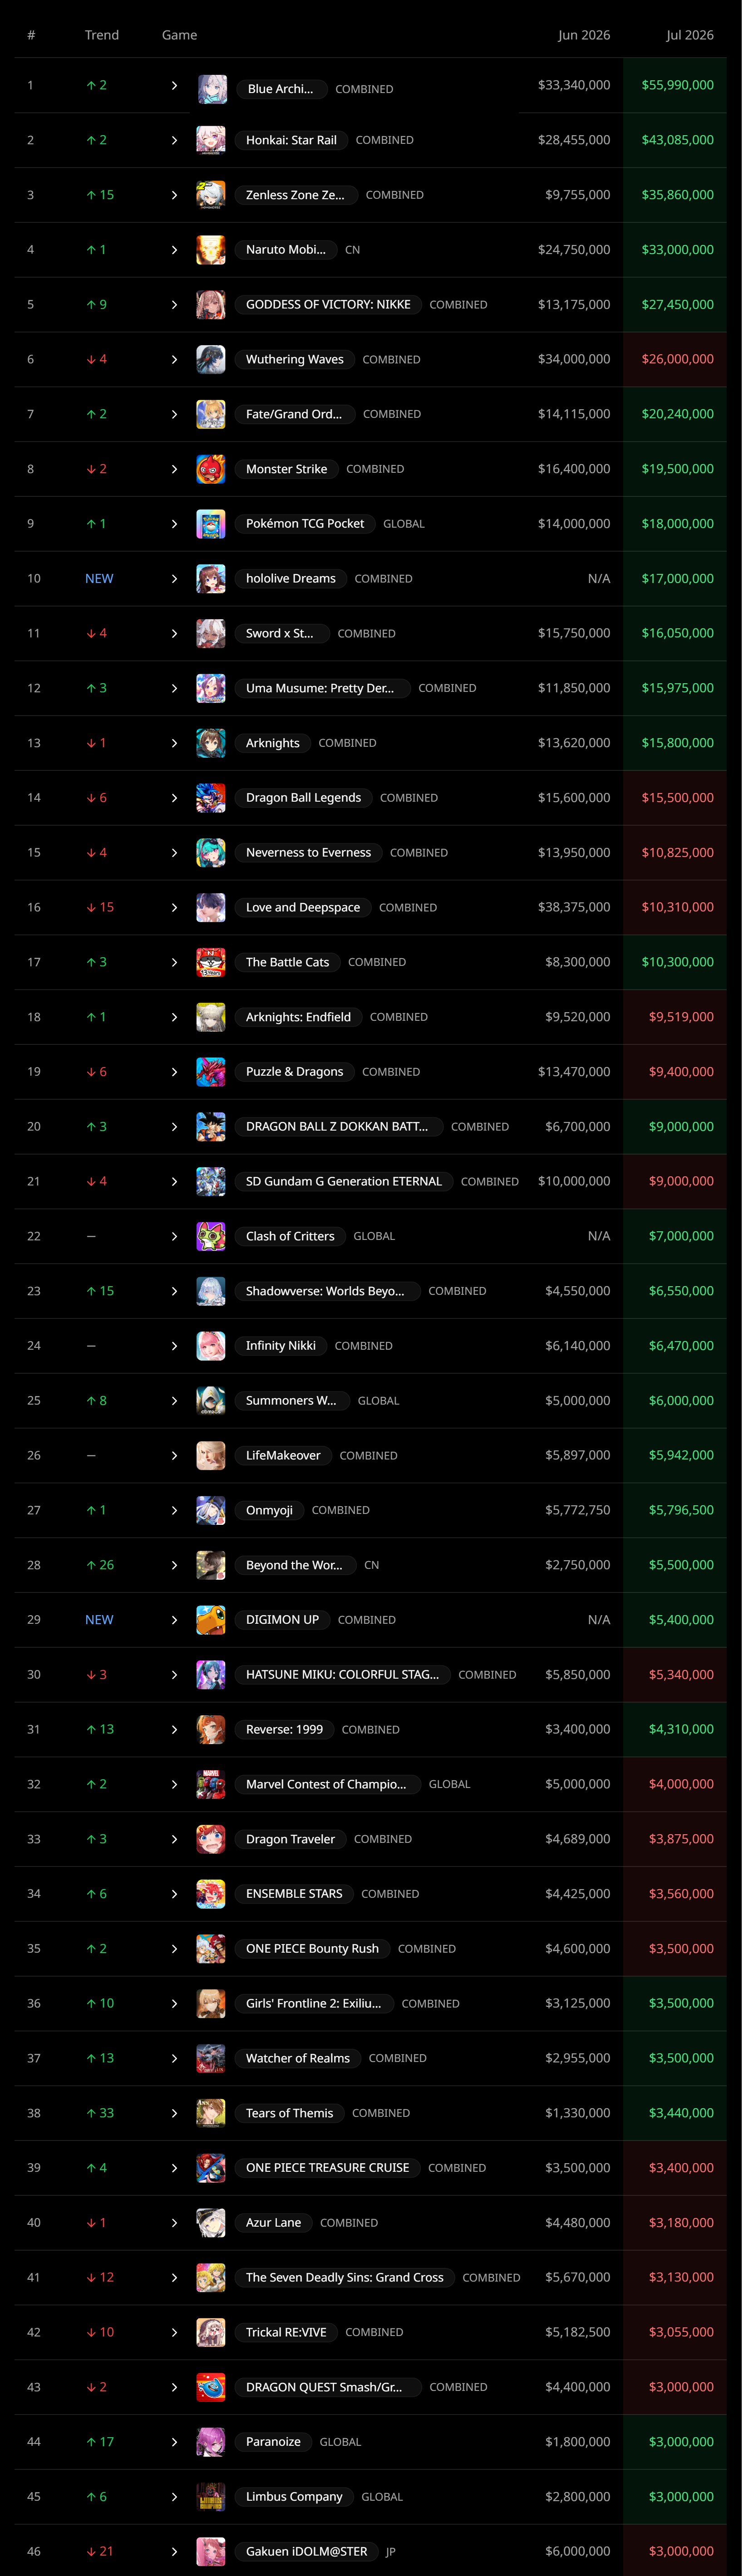The width and height of the screenshot is (744, 2576).
Task: Open the Limbus Company game icon
Action: [211, 2497]
